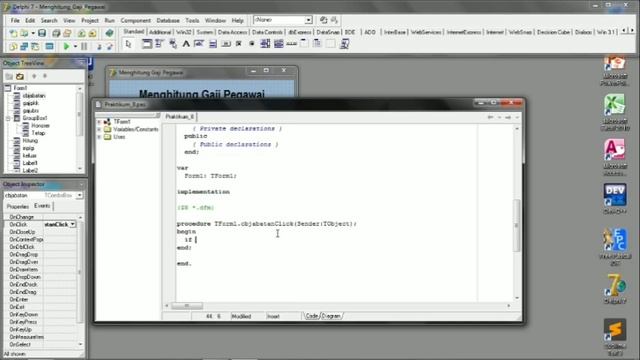Click the Step Over debug icon
The image size is (640, 360).
[110, 46]
